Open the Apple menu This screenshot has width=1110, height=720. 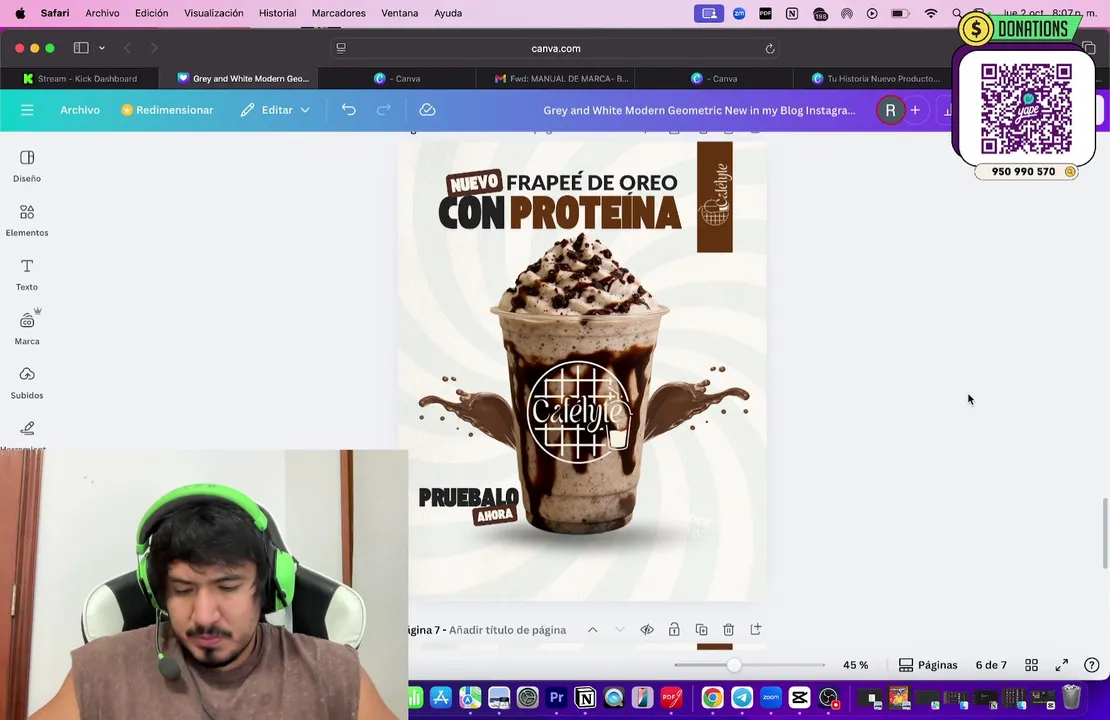tap(20, 13)
